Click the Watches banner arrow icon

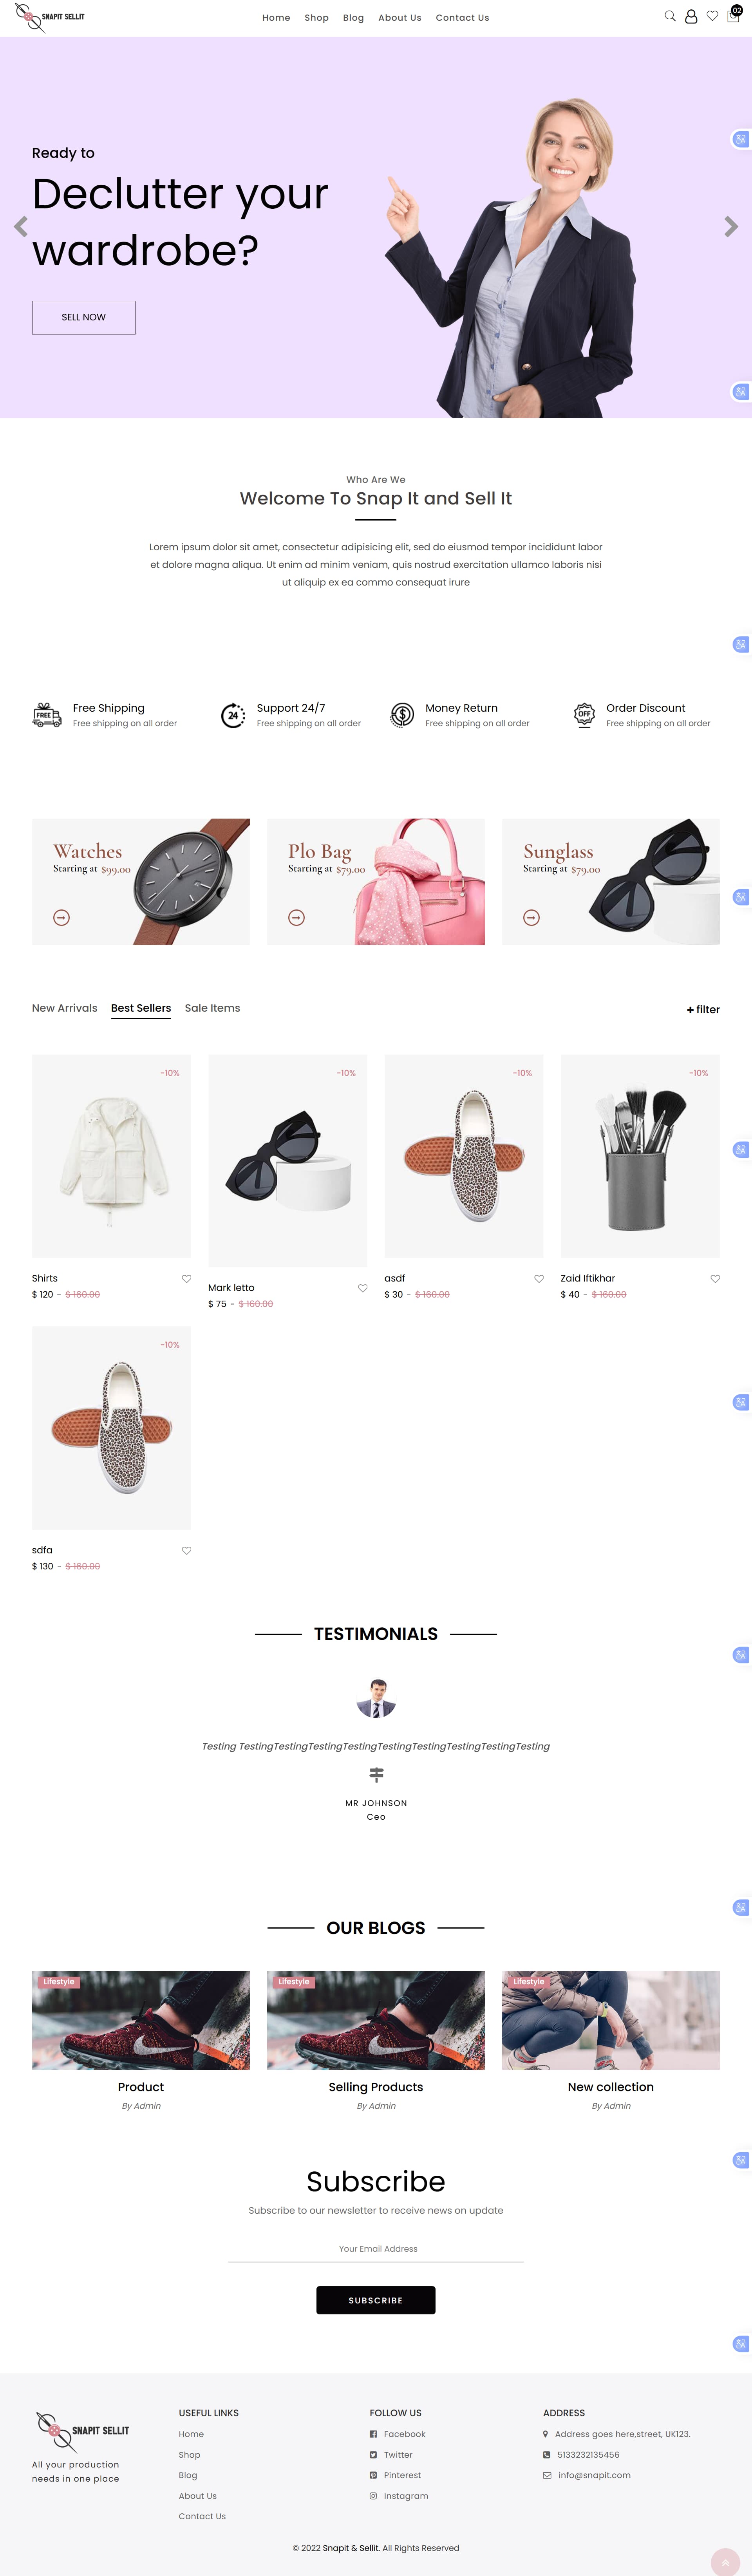click(61, 917)
